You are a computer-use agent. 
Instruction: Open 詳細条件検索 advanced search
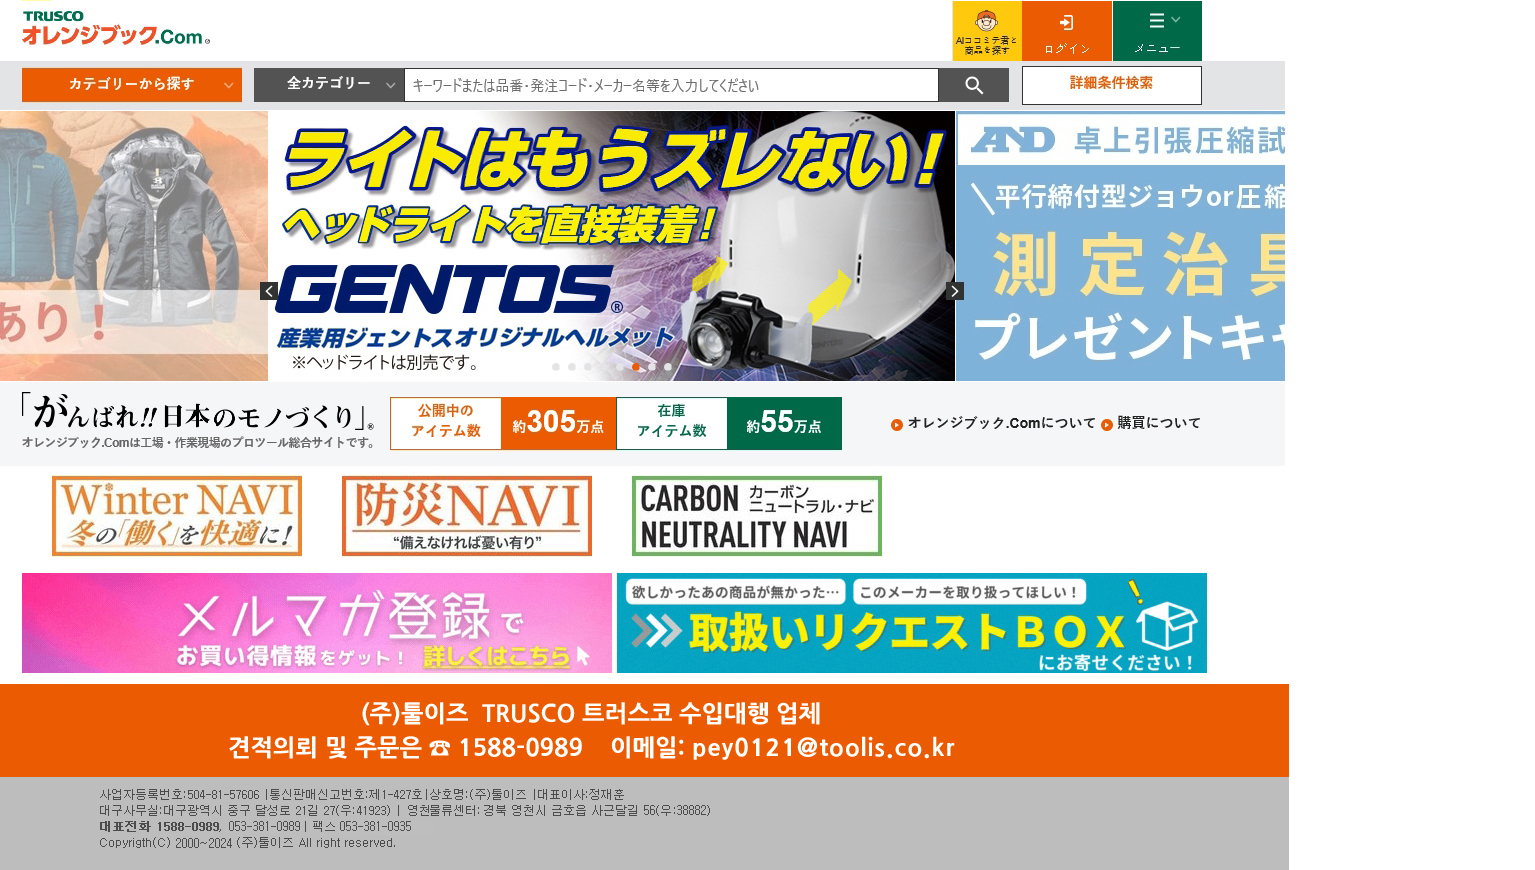1112,85
